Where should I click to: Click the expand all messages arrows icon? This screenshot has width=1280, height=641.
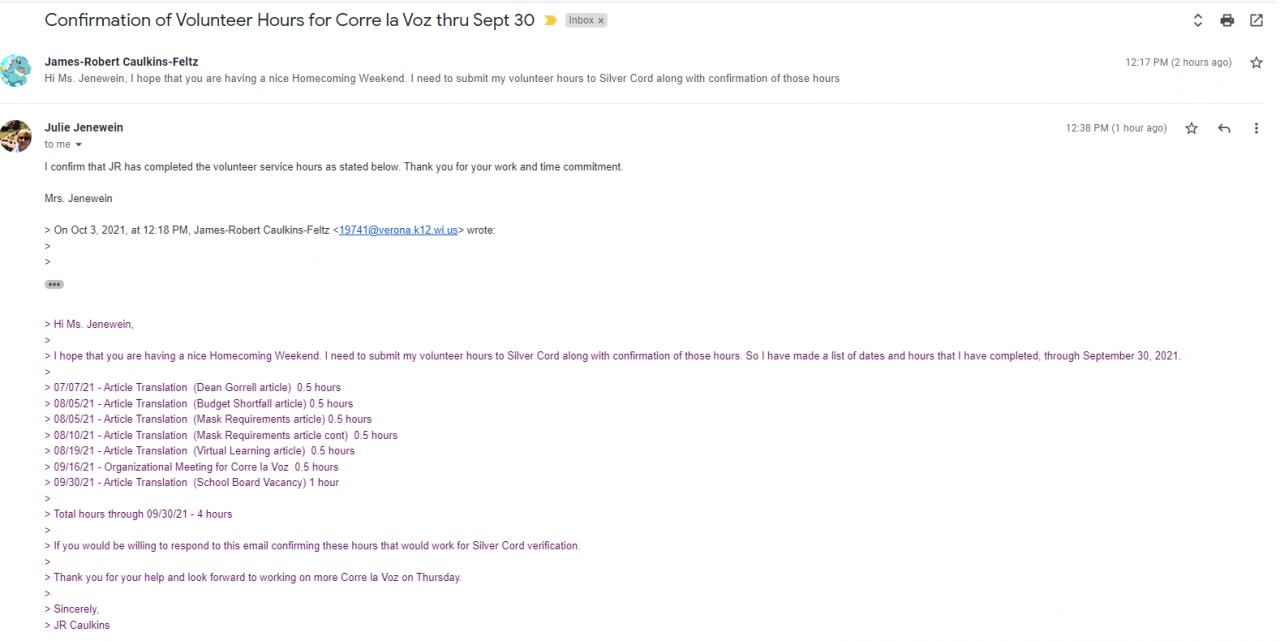pos(1198,20)
